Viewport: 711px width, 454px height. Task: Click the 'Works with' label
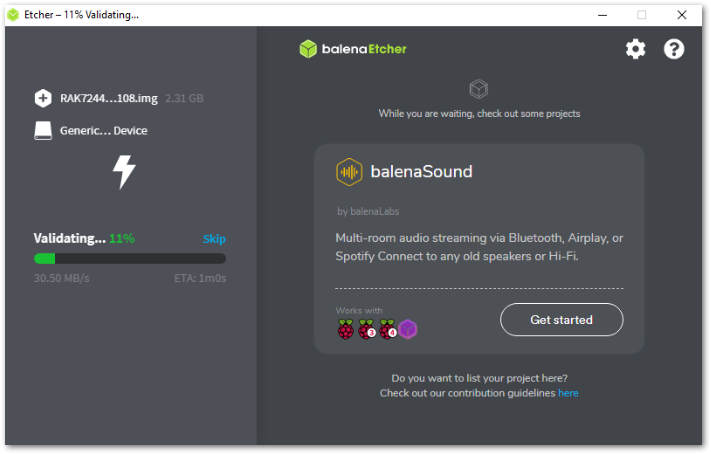point(359,311)
